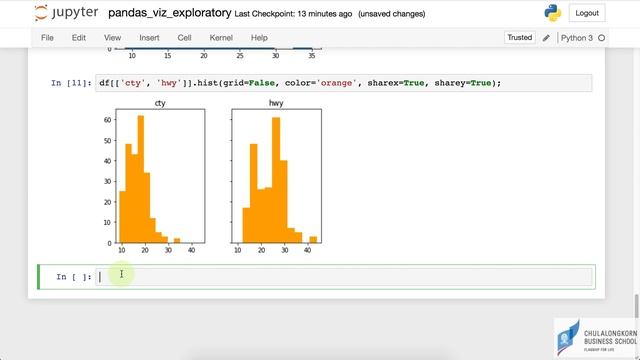
Task: Click the Python logo icon
Action: pyautogui.click(x=552, y=13)
